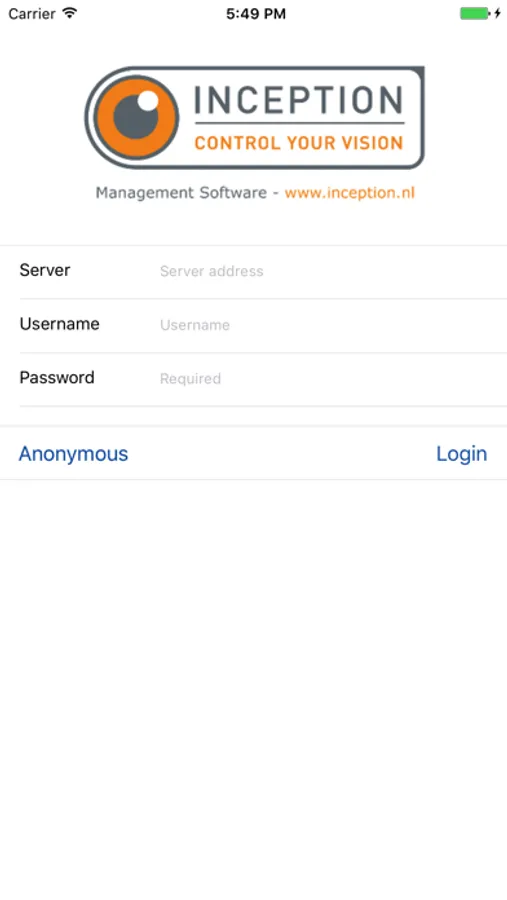Click the empty area below Login row
The height and width of the screenshot is (900, 507).
click(x=253, y=689)
